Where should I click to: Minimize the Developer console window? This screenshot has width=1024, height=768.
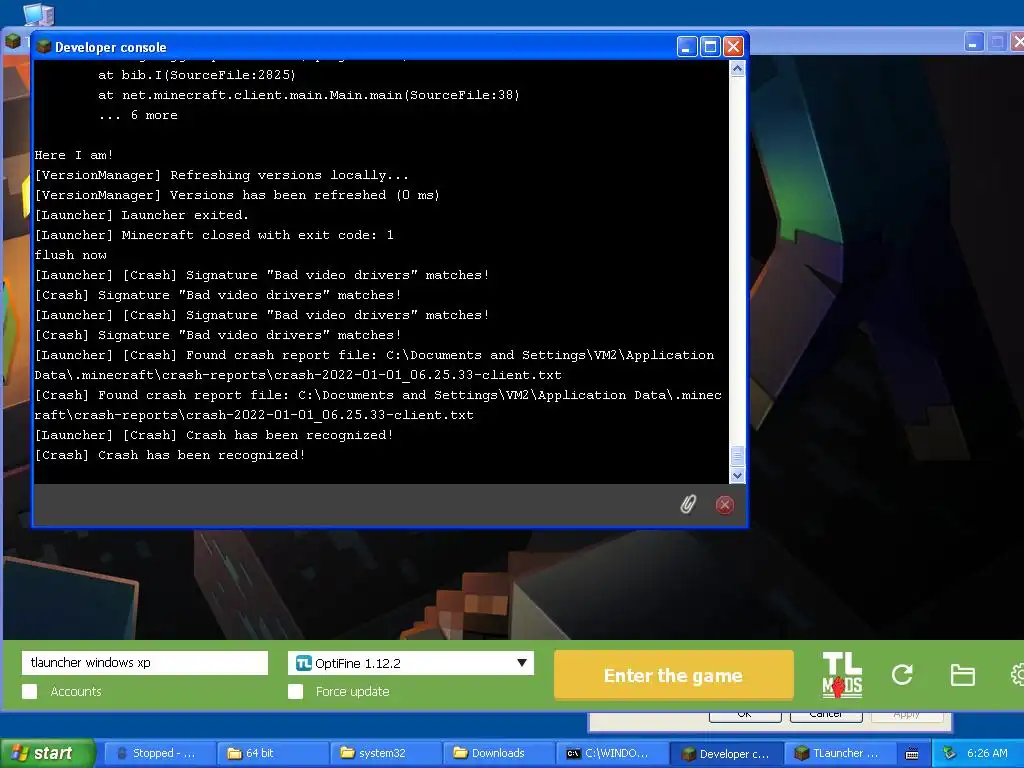pos(686,46)
